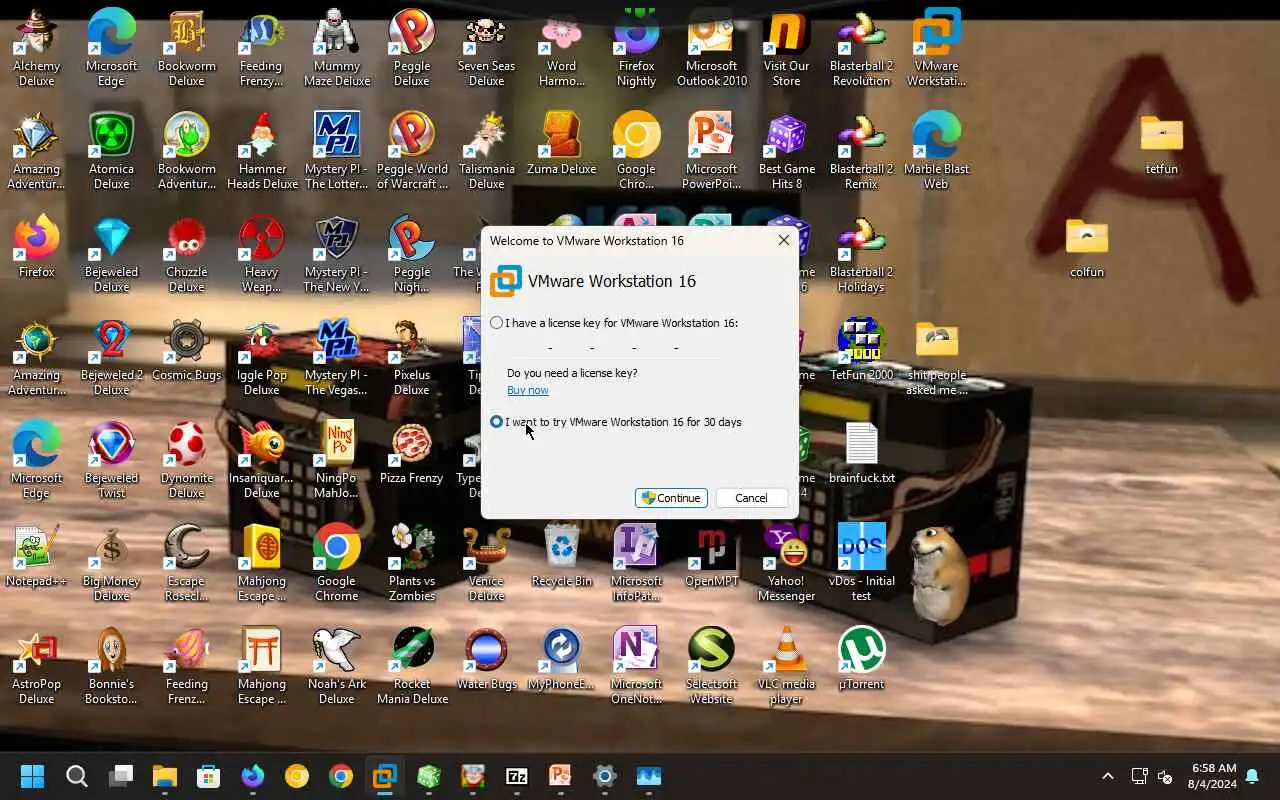Open the Zuma Deluxe shortcut
Screen dimensions: 1280x800
[x=561, y=143]
